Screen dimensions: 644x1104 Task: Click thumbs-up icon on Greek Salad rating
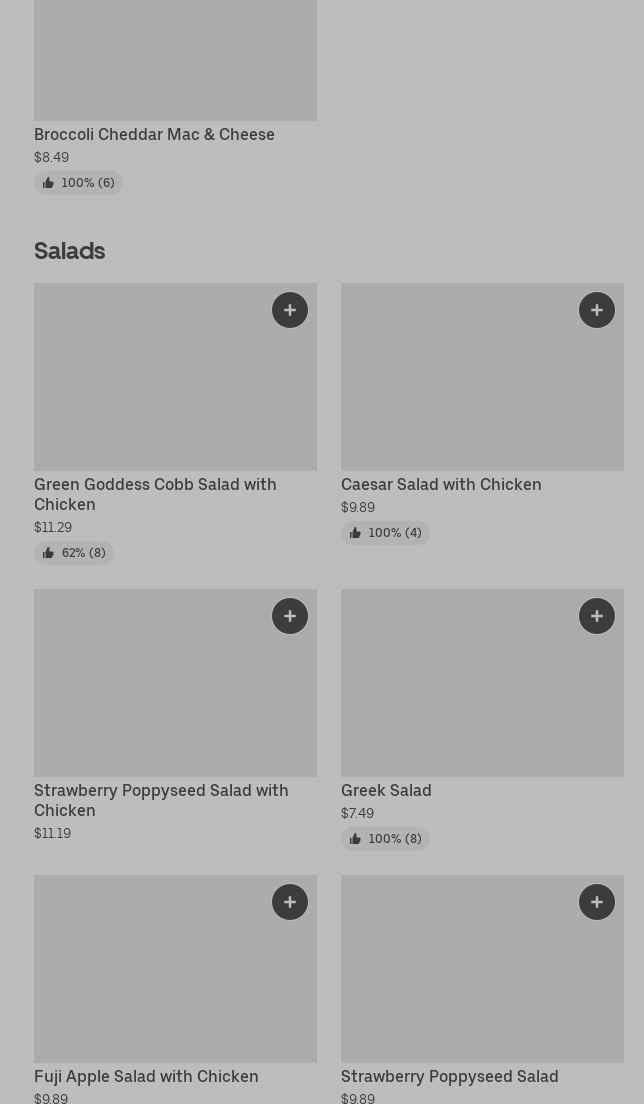pyautogui.click(x=355, y=839)
